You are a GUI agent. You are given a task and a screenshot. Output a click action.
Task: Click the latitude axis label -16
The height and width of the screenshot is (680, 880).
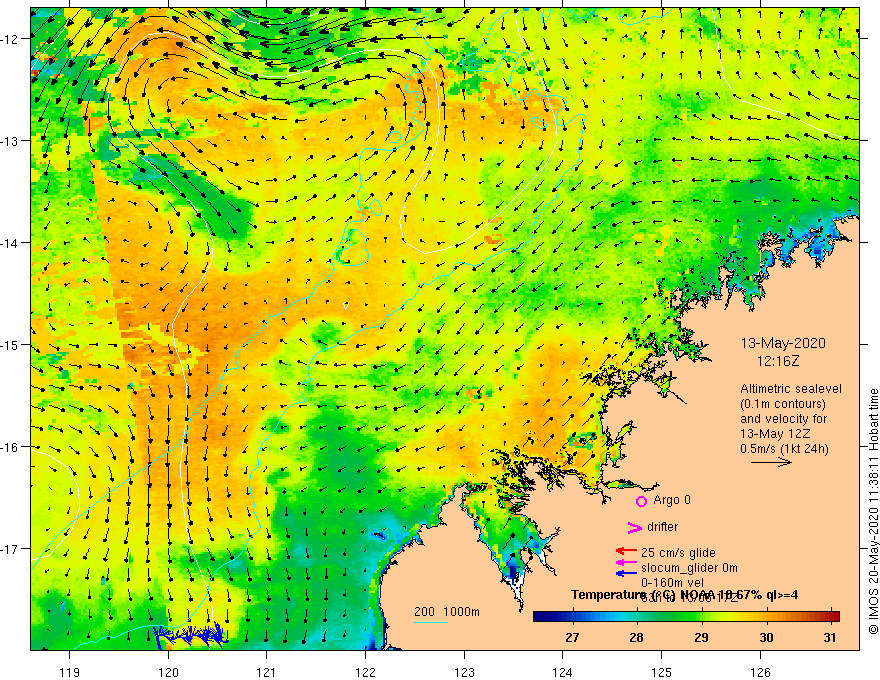[10, 447]
